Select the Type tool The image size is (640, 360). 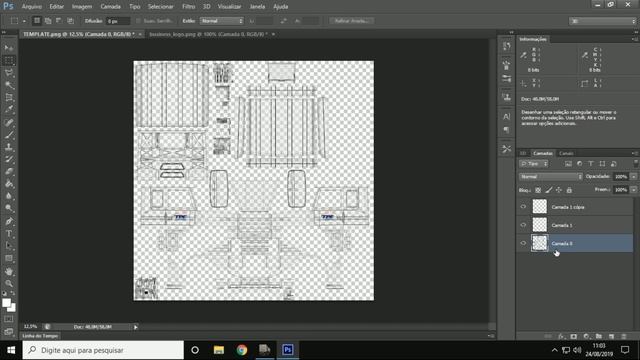pyautogui.click(x=9, y=233)
